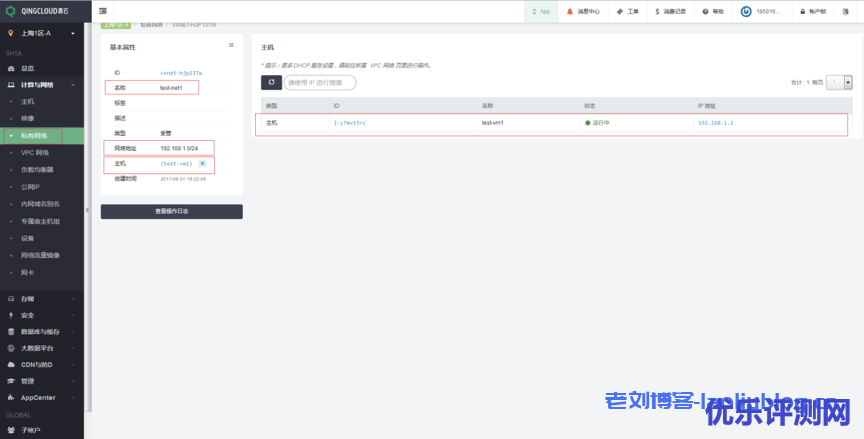The width and height of the screenshot is (864, 439).
Task: Open the 总览 overview page
Action: pos(28,68)
